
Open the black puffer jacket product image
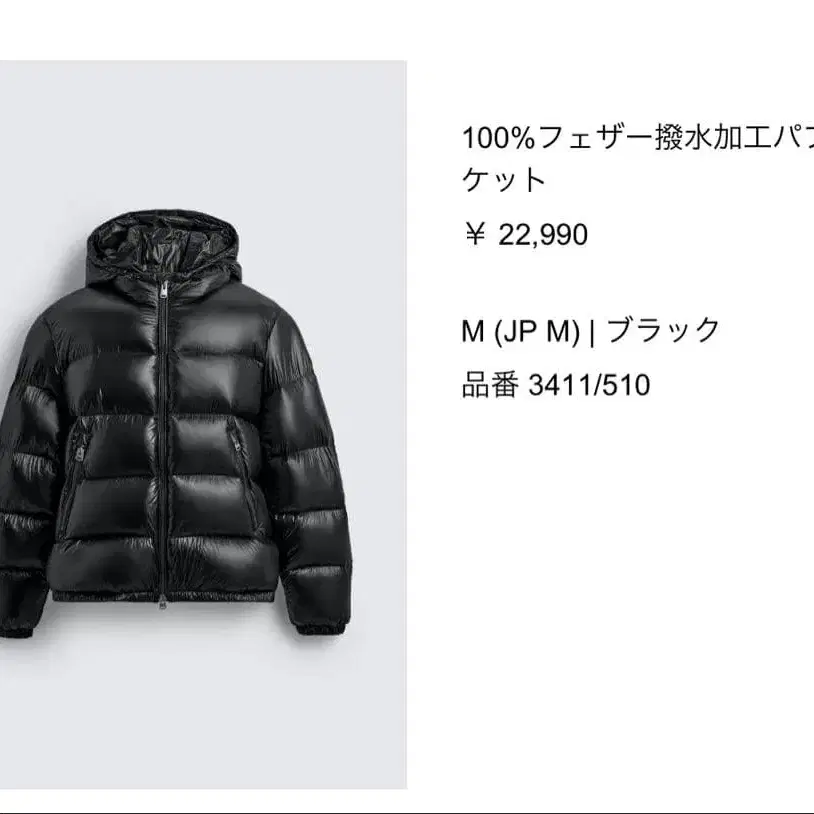pos(203,425)
